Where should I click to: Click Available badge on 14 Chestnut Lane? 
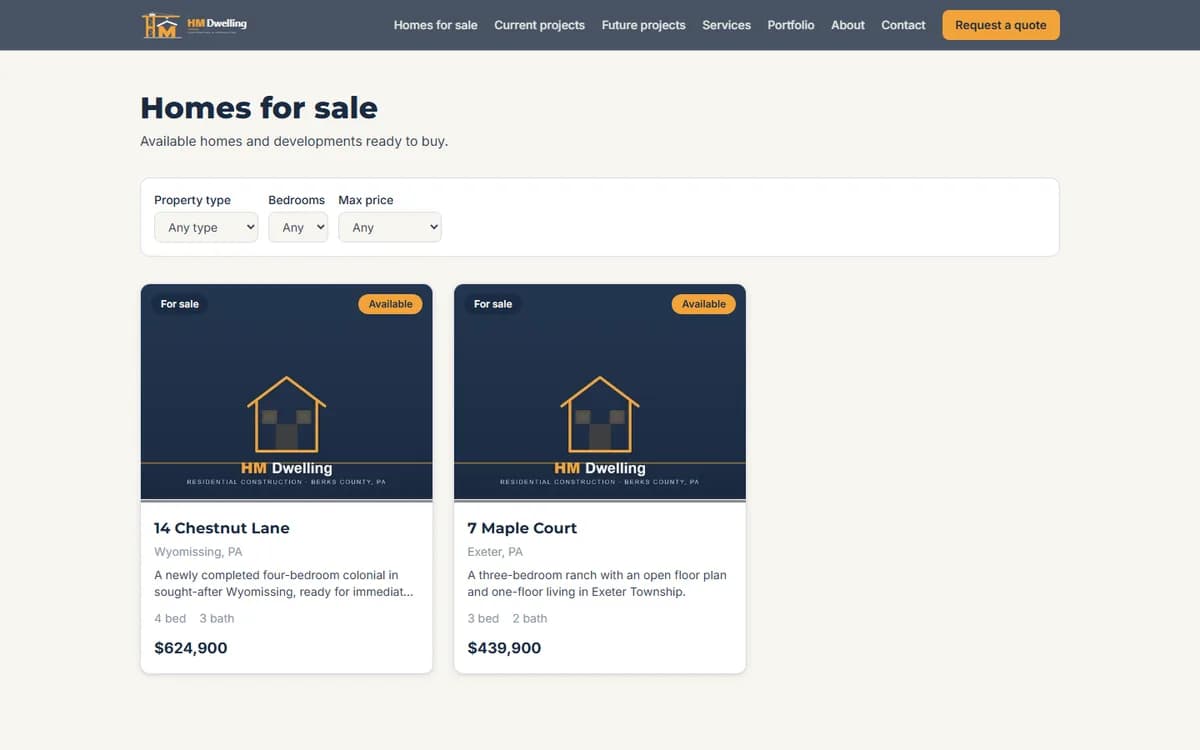pyautogui.click(x=390, y=304)
